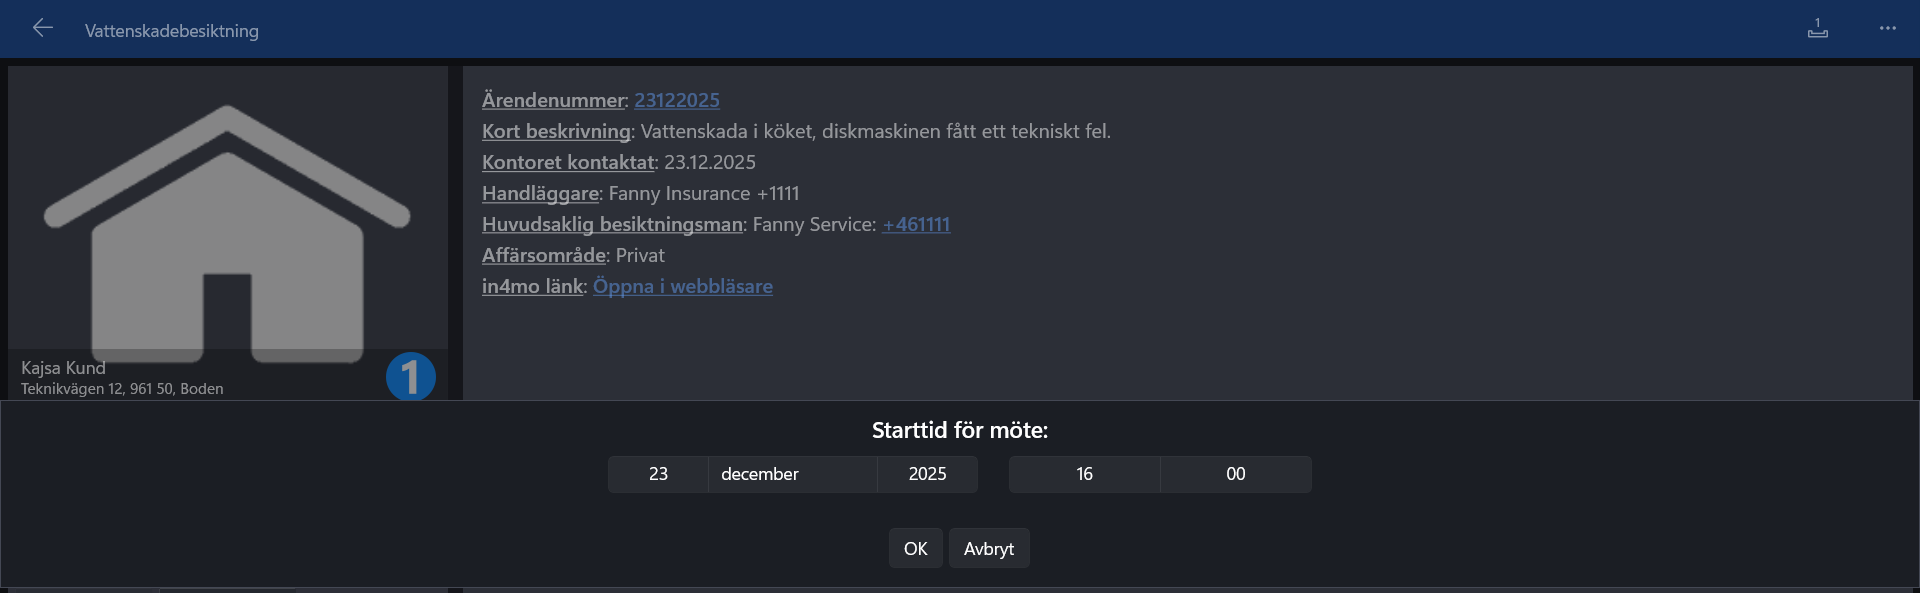1920x593 pixels.
Task: Click the Kajsa Kund customer name
Action: [x=63, y=368]
